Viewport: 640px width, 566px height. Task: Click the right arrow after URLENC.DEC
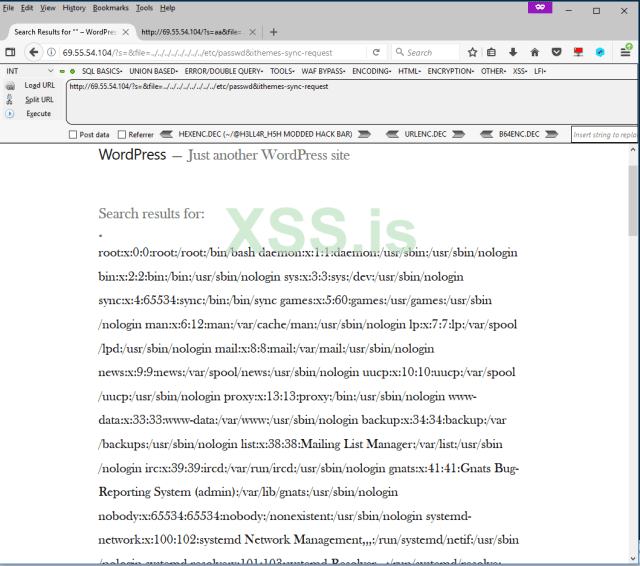click(x=458, y=134)
